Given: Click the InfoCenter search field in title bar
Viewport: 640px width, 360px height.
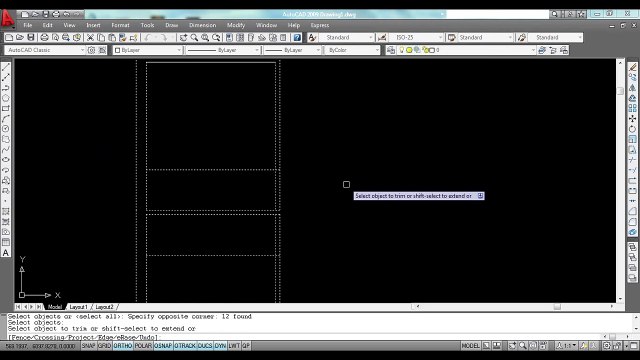Looking at the screenshot, I should (x=498, y=14).
